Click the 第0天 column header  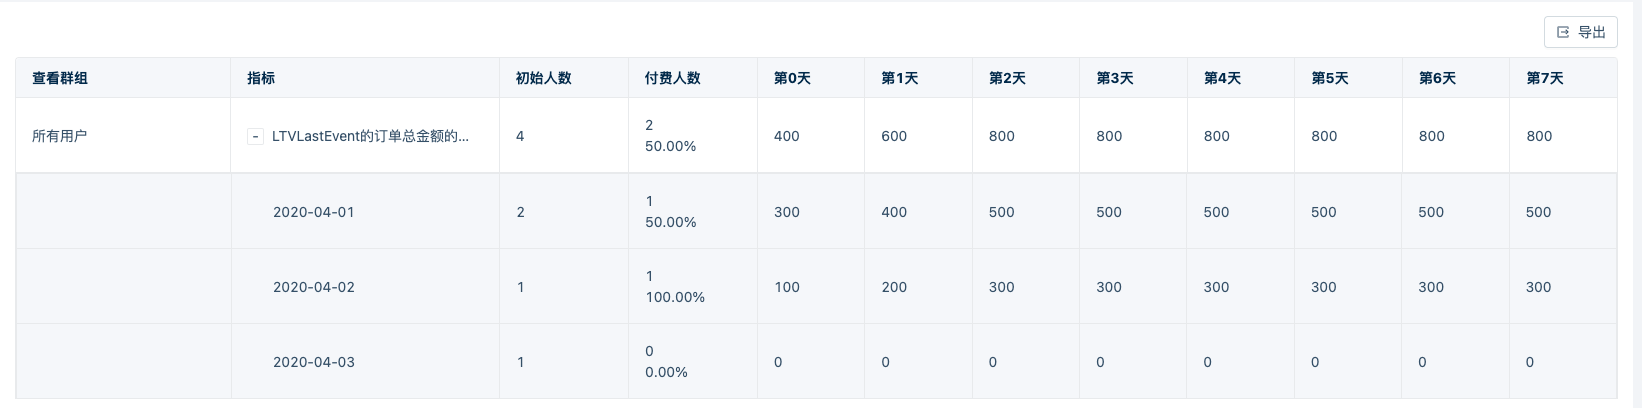click(x=792, y=78)
